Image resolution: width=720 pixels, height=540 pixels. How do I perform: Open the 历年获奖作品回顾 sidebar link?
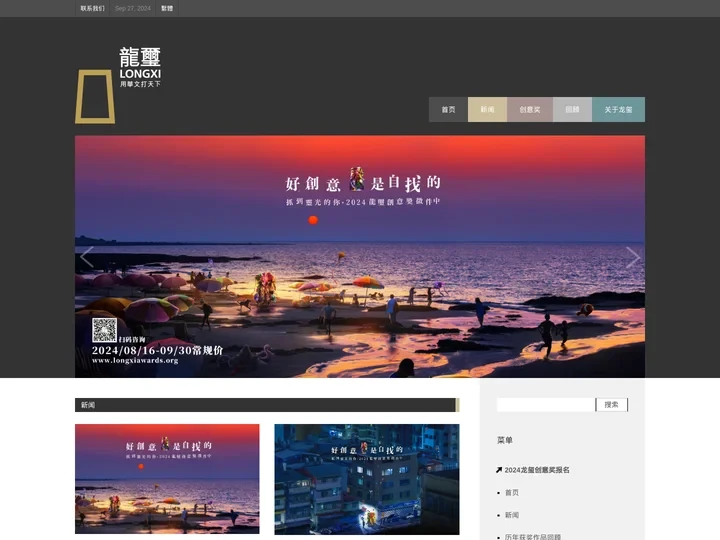pos(533,537)
